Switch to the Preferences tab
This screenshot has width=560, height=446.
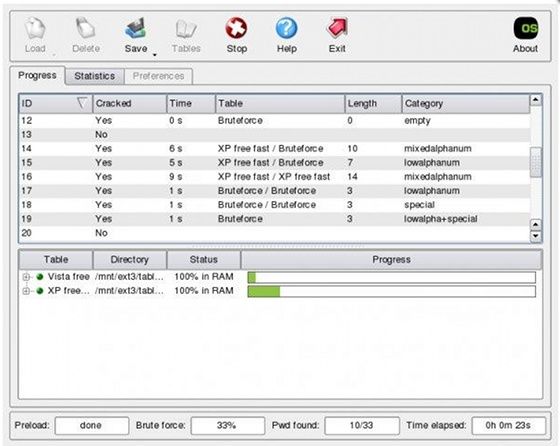[158, 76]
